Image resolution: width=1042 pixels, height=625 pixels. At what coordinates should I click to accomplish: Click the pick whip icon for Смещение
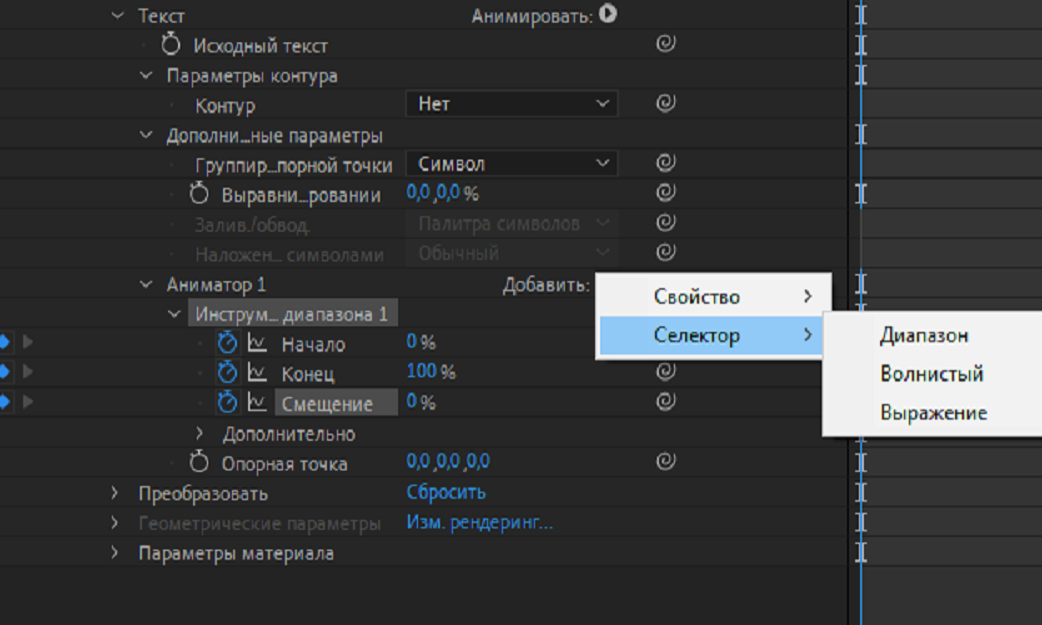coord(665,402)
